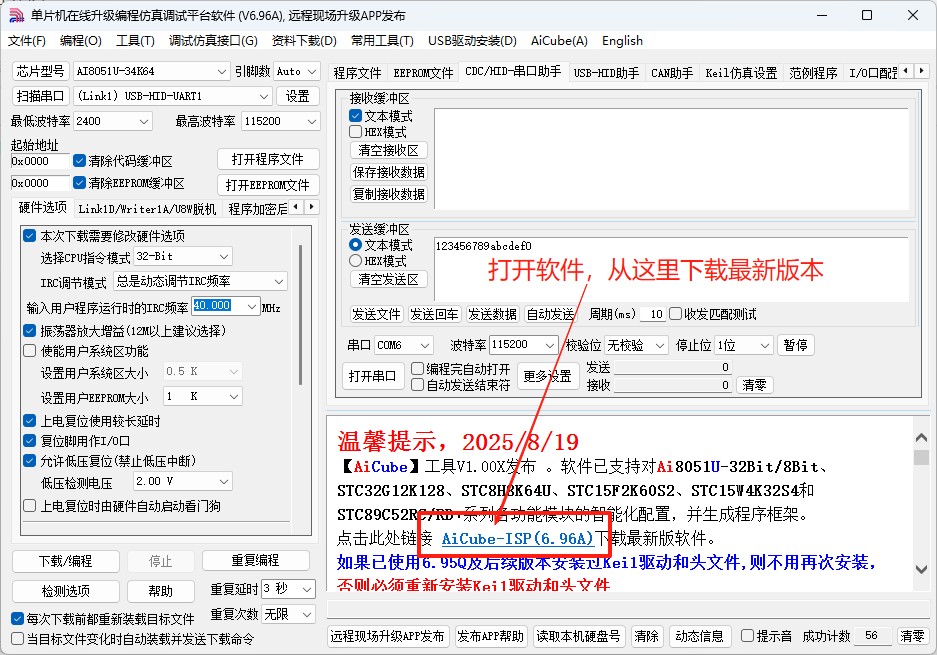Toggle 每次下载前都重新装载目标文件 checkbox
The image size is (937, 655).
[x=18, y=619]
